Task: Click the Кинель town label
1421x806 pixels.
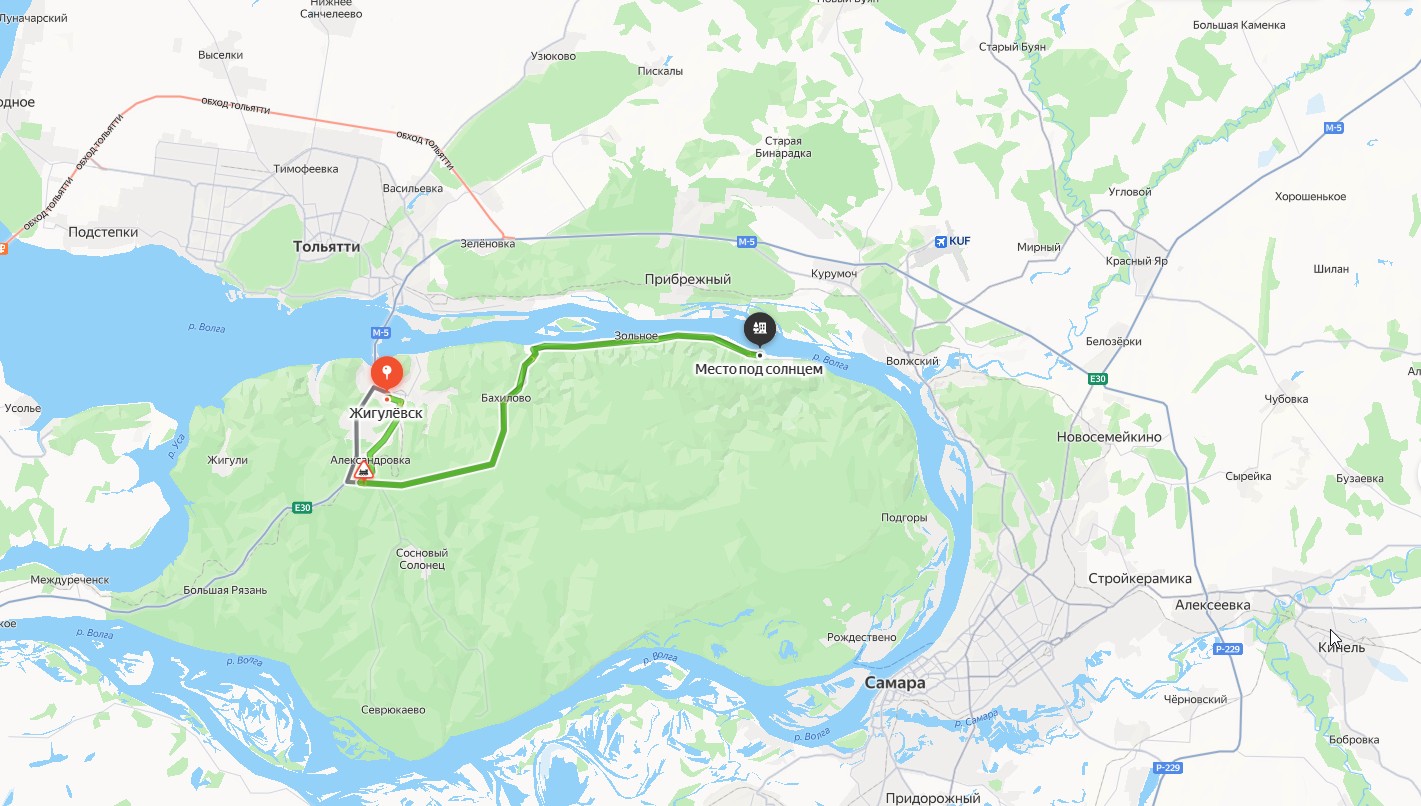Action: pyautogui.click(x=1341, y=647)
